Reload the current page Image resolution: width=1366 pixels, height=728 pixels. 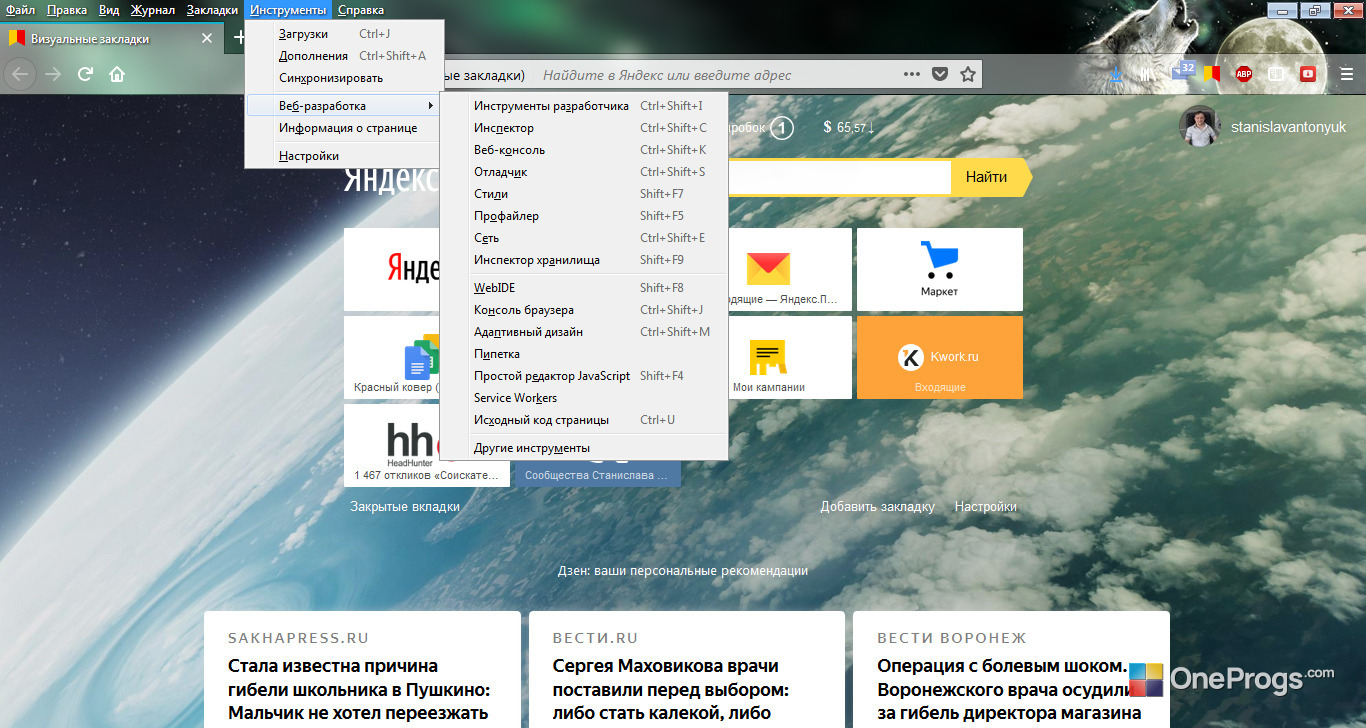point(86,74)
